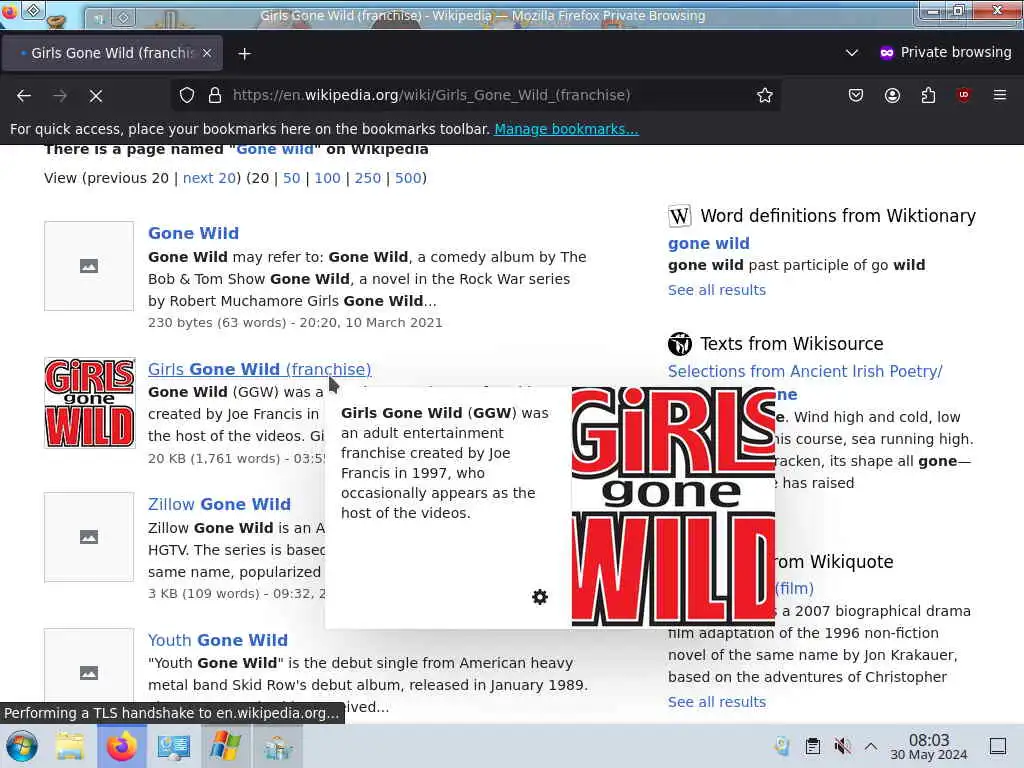Open the Firefox account icon
The width and height of the screenshot is (1024, 768).
(892, 95)
